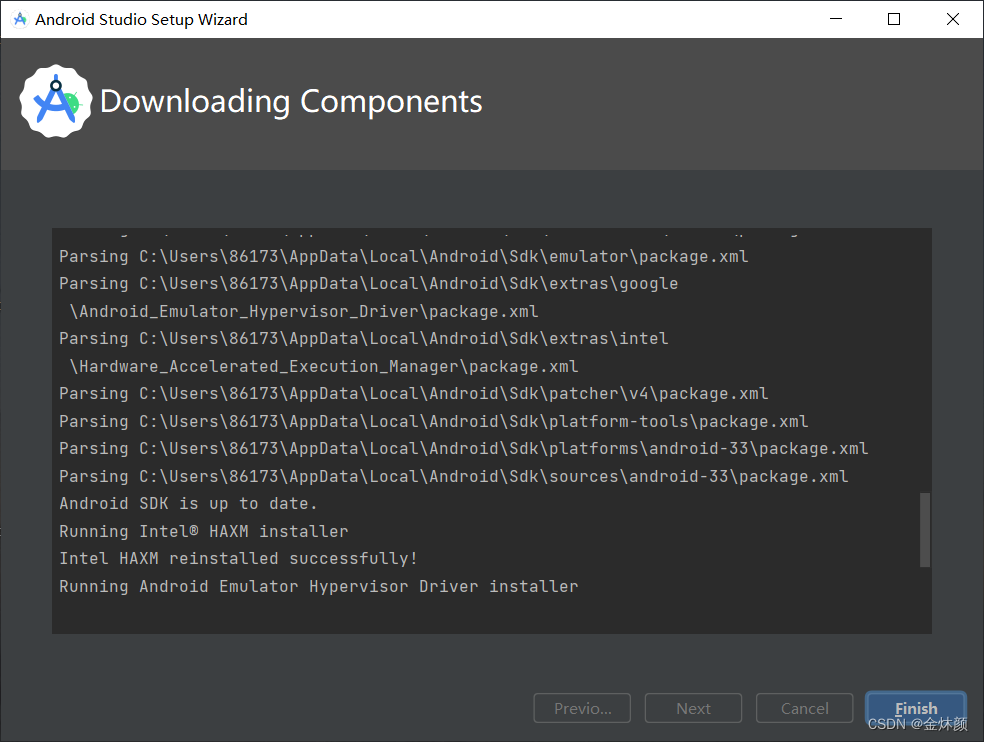Click the platform-tools\package.xml parsing line

tap(434, 421)
